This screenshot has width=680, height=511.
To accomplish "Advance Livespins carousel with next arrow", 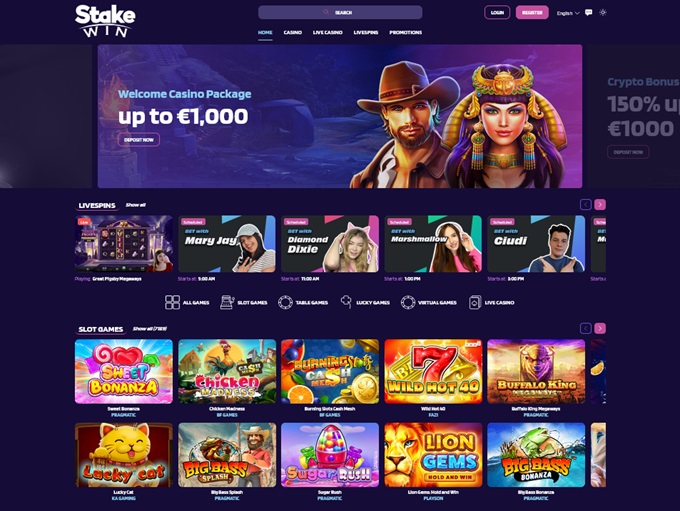I will tap(600, 204).
